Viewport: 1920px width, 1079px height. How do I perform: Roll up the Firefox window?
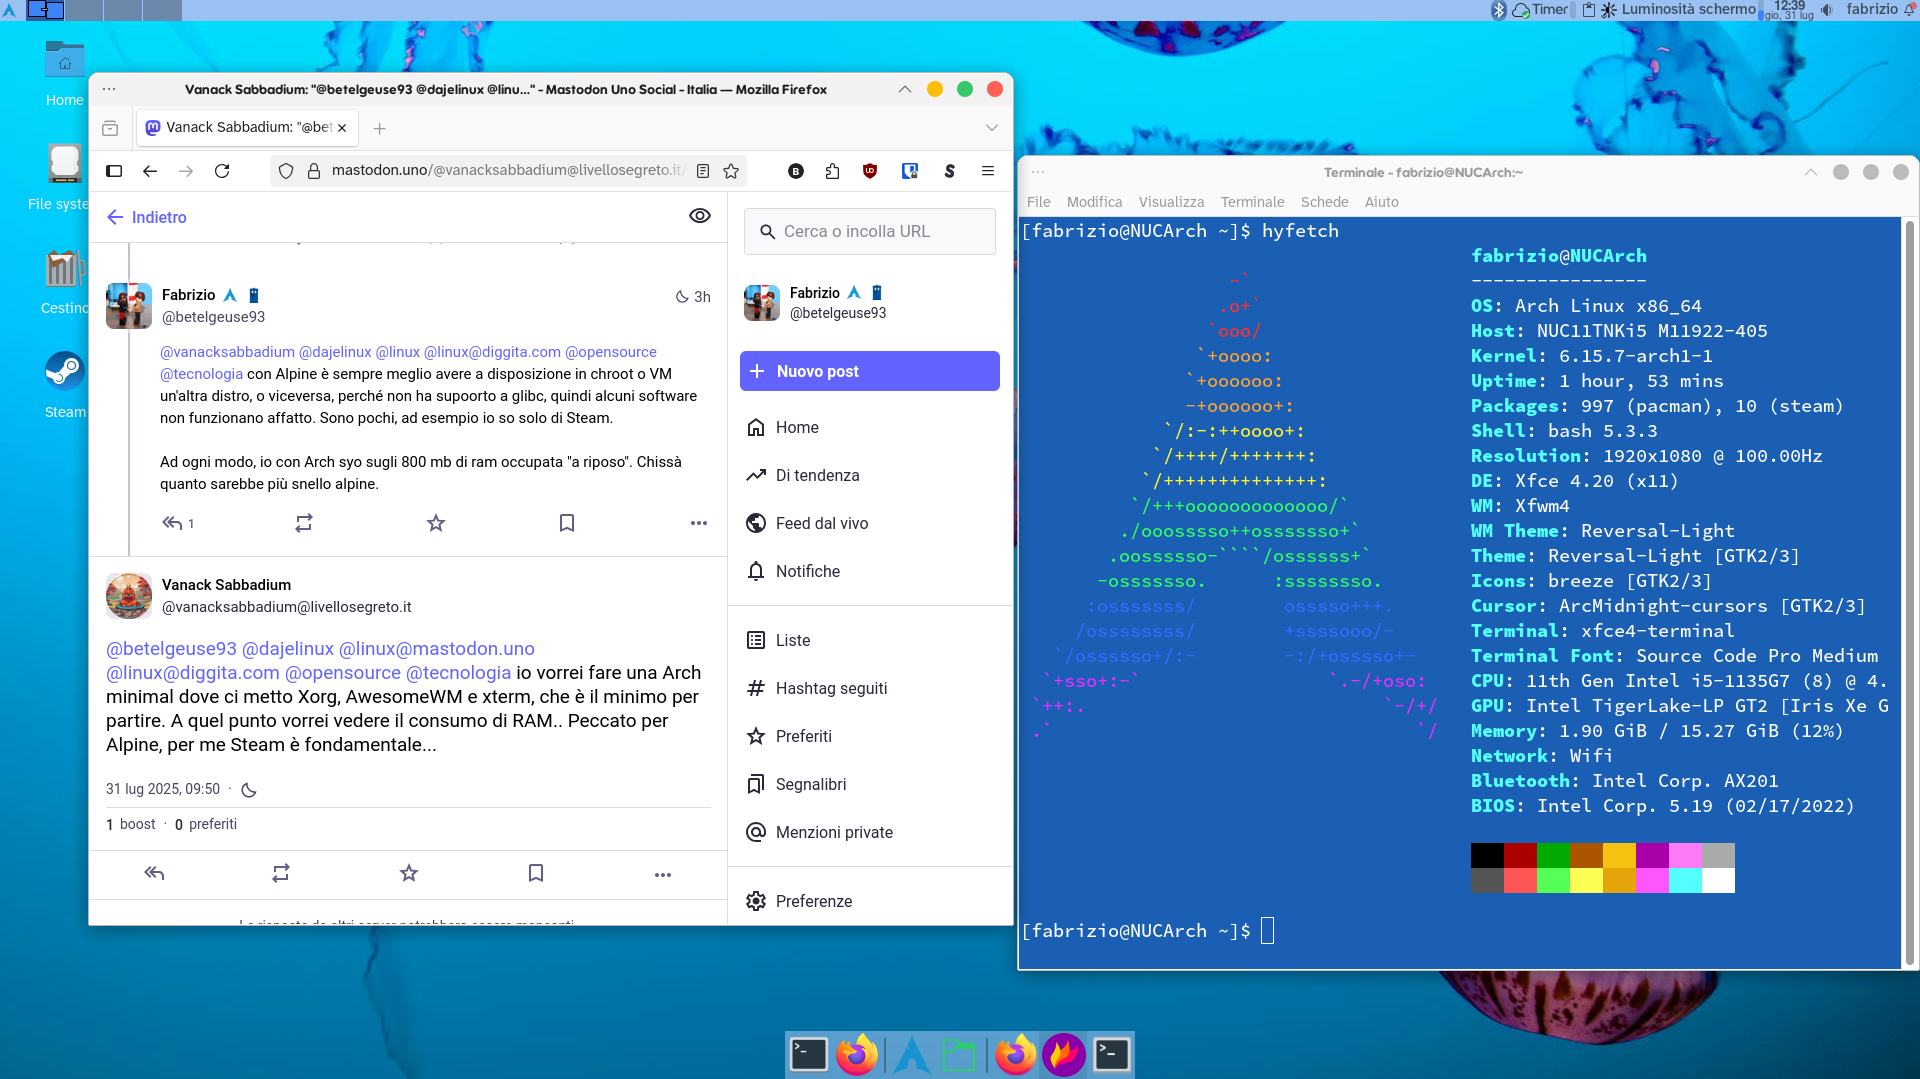pyautogui.click(x=905, y=89)
